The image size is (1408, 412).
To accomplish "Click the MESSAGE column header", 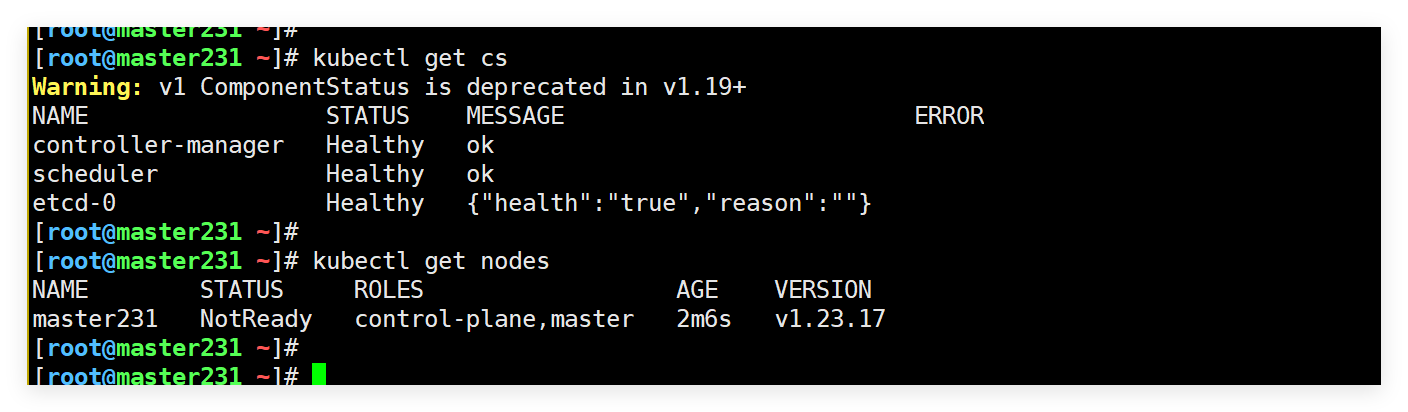I will pos(515,116).
